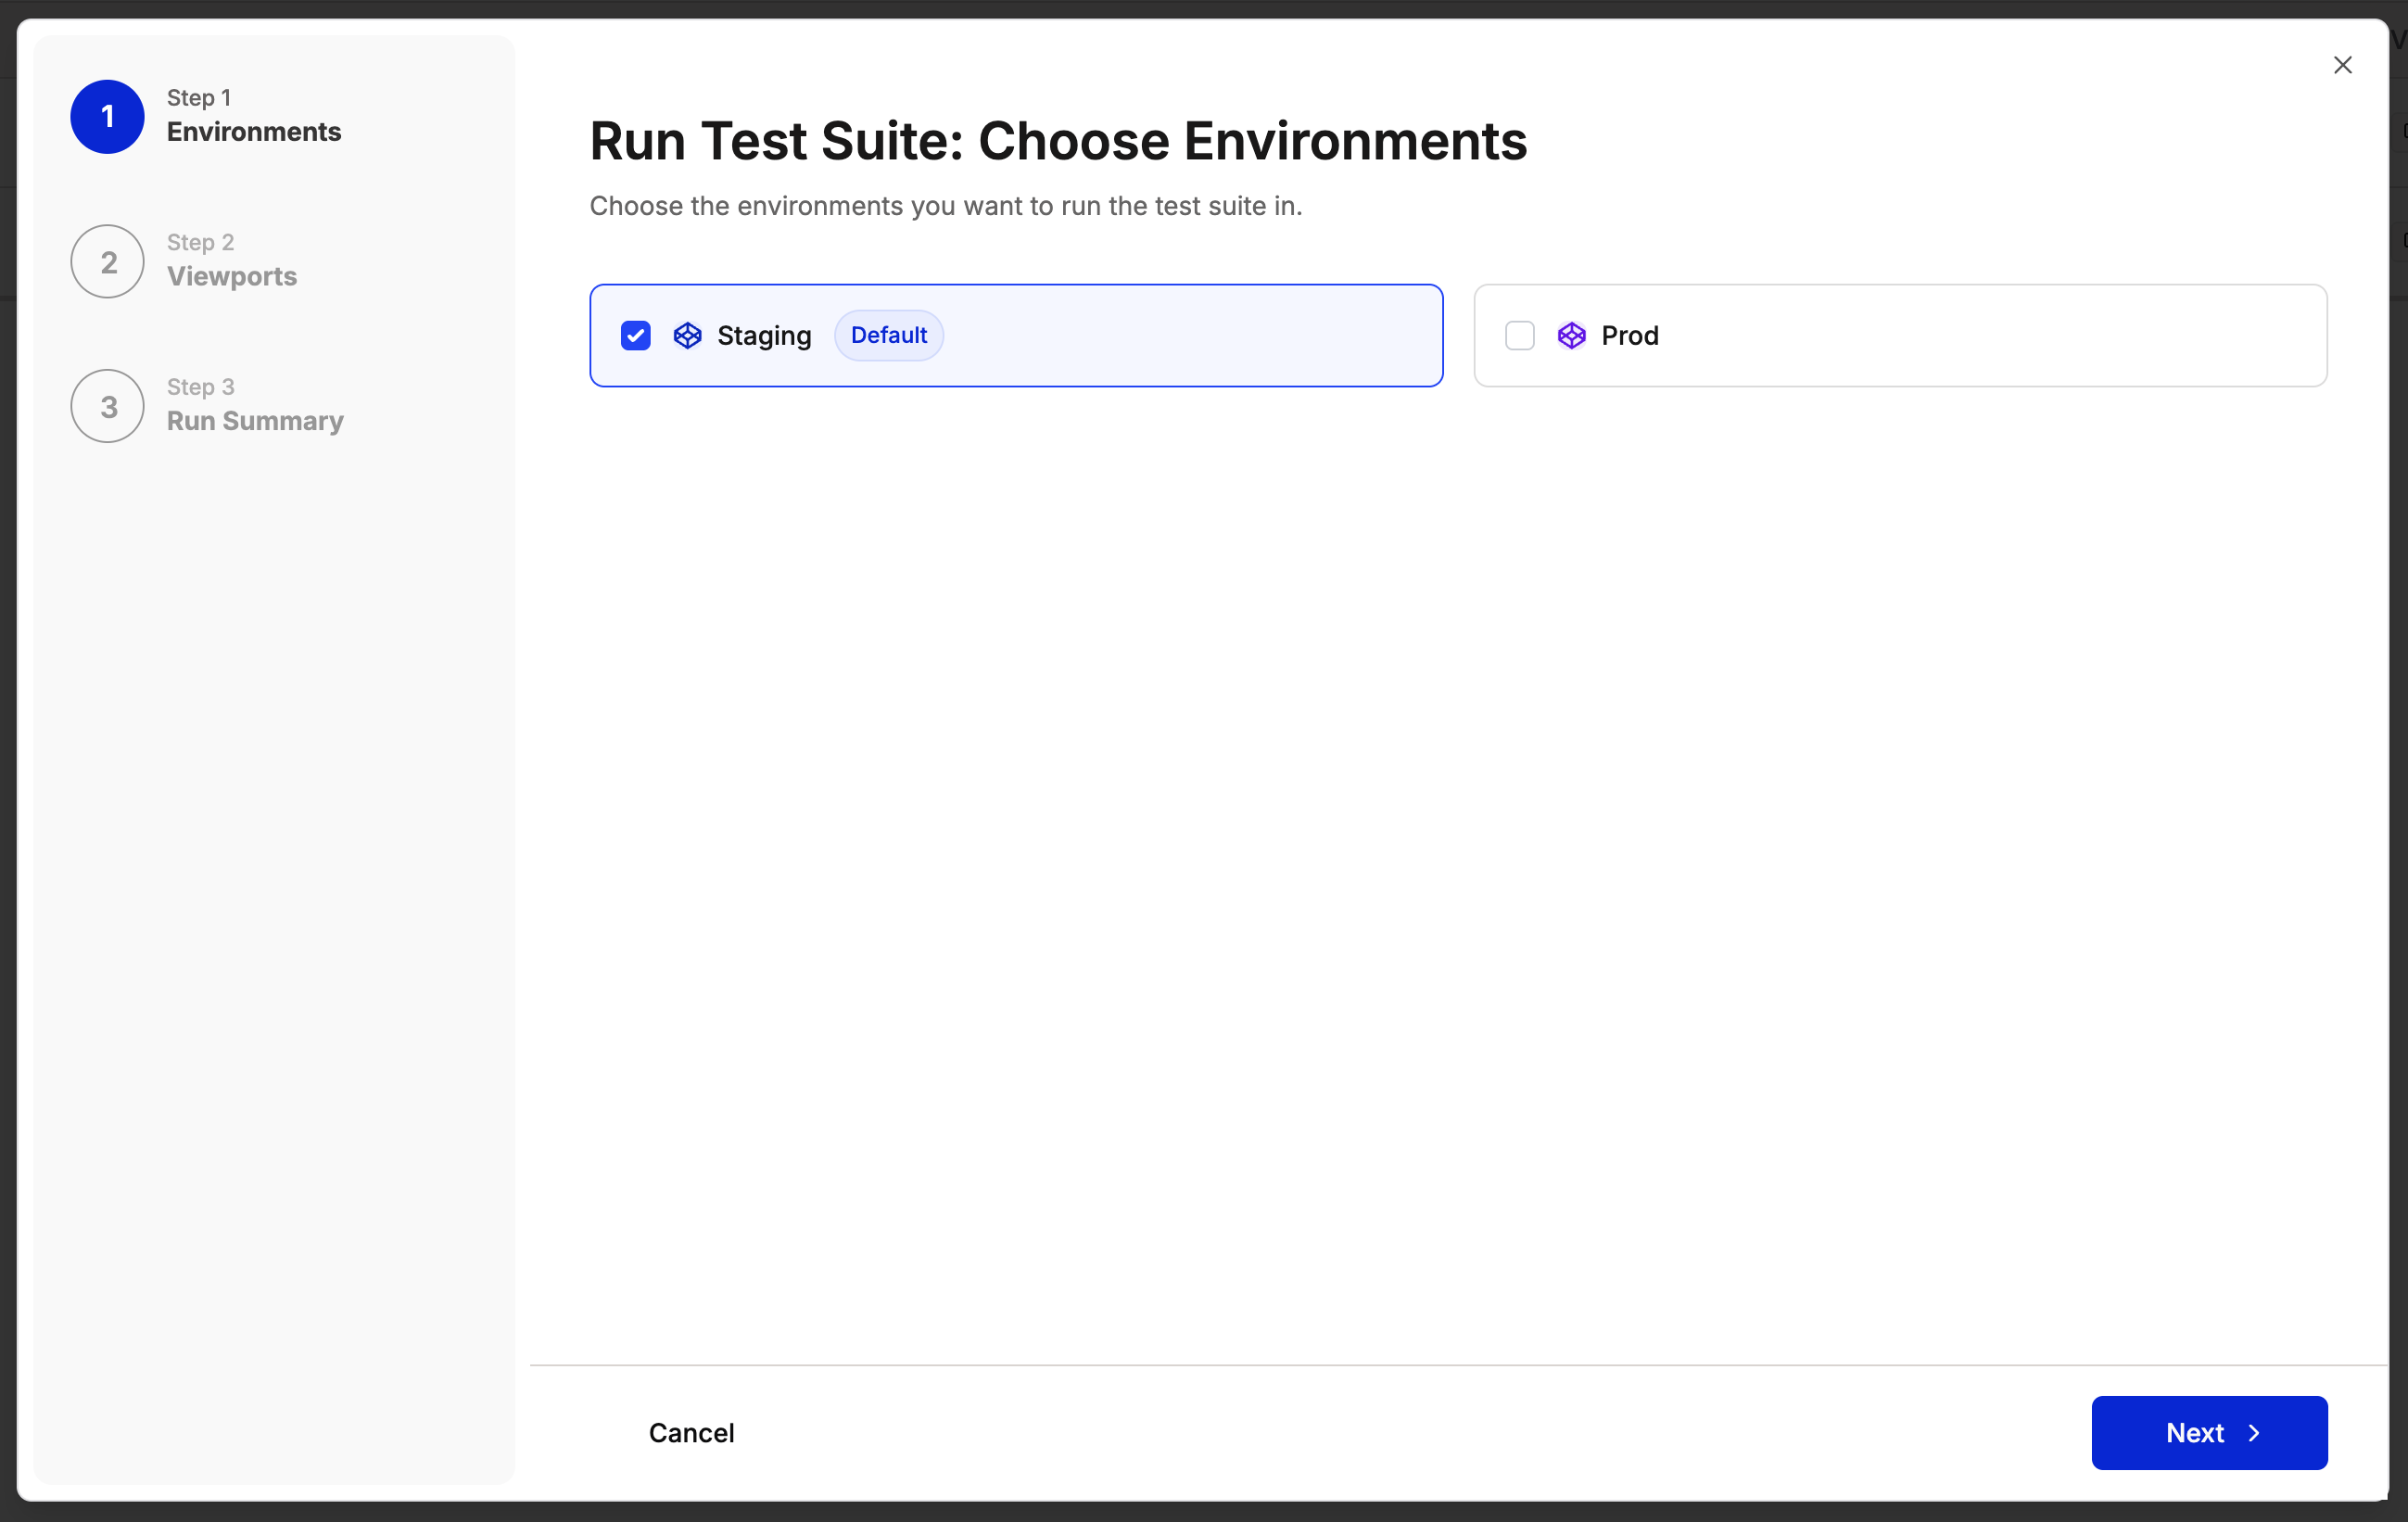Check the Prod environment checkbox

(1519, 335)
